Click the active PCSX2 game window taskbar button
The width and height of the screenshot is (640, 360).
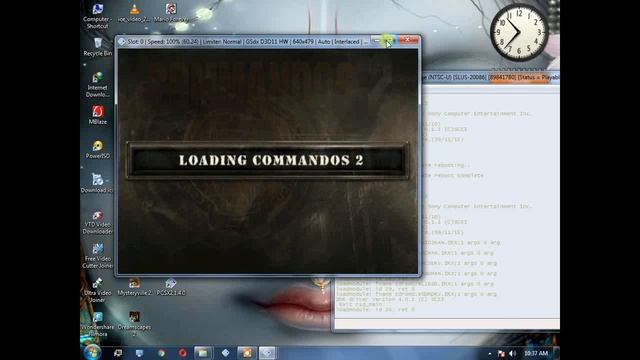pos(268,353)
